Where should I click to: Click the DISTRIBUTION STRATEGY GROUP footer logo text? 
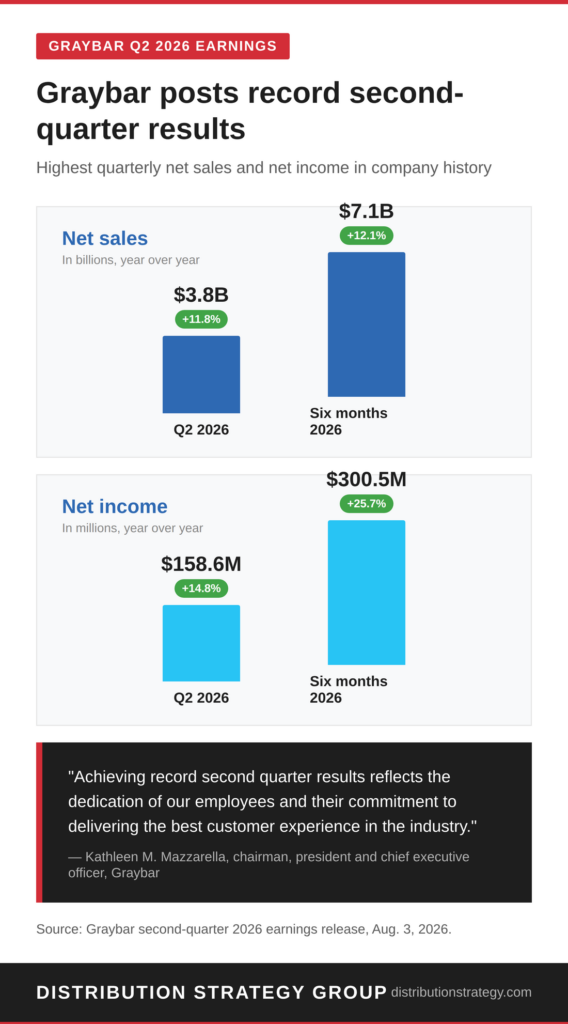[212, 993]
